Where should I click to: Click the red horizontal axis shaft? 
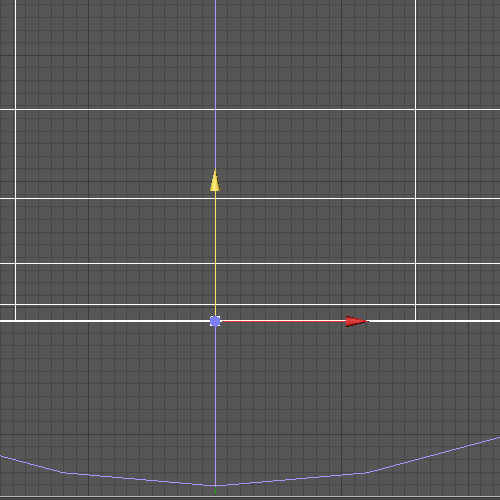click(x=283, y=321)
